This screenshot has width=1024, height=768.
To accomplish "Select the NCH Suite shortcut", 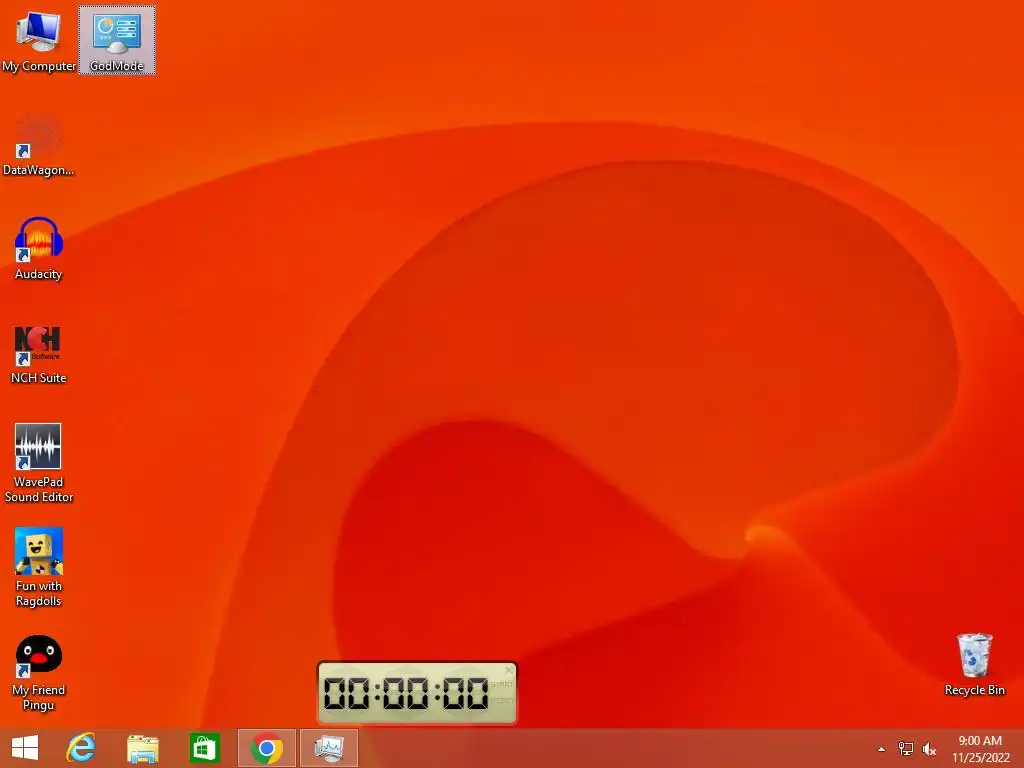I will (x=39, y=353).
